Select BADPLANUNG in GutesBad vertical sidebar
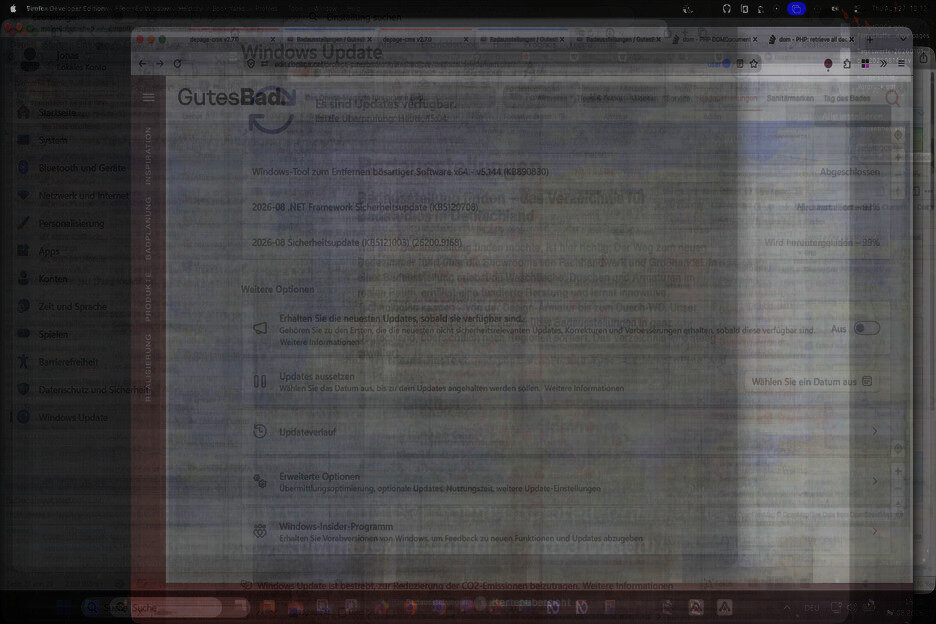The height and width of the screenshot is (624, 936). point(148,229)
